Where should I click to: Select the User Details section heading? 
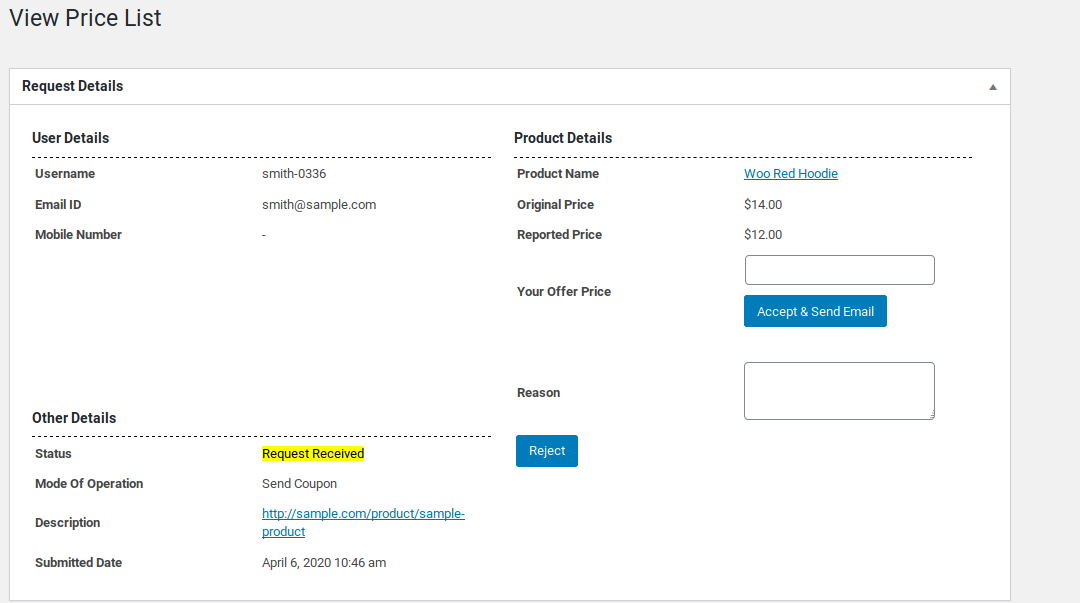(x=70, y=138)
